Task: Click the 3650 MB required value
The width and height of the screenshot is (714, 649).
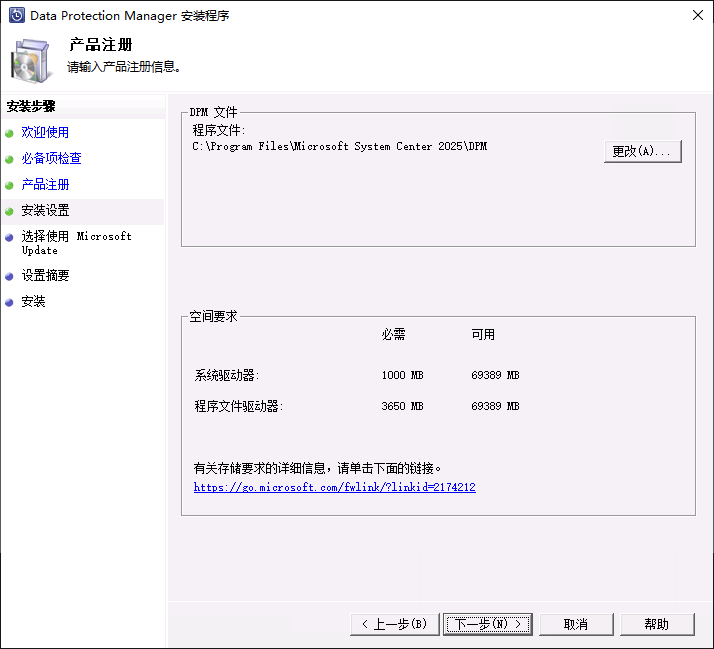Action: click(403, 406)
